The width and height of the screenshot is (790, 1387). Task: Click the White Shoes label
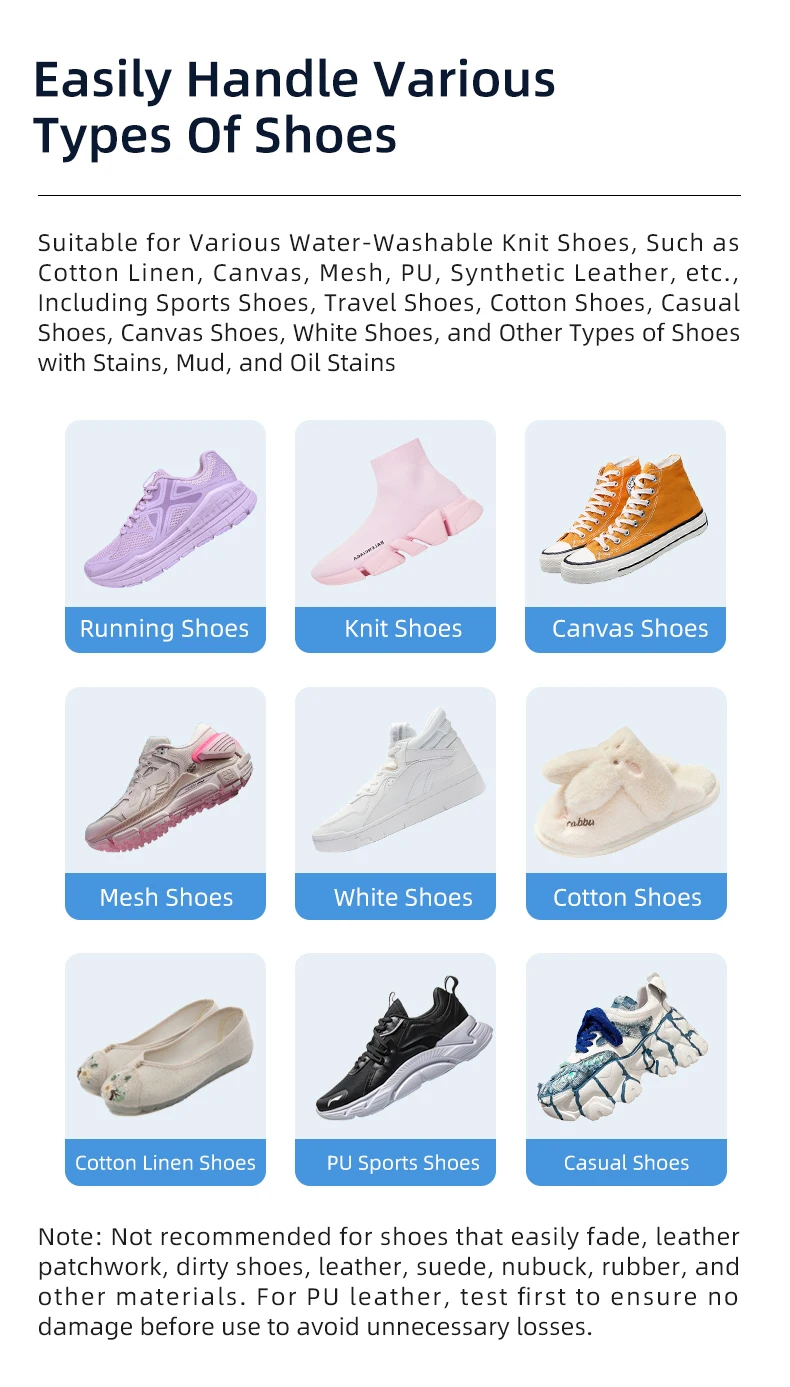(x=395, y=897)
